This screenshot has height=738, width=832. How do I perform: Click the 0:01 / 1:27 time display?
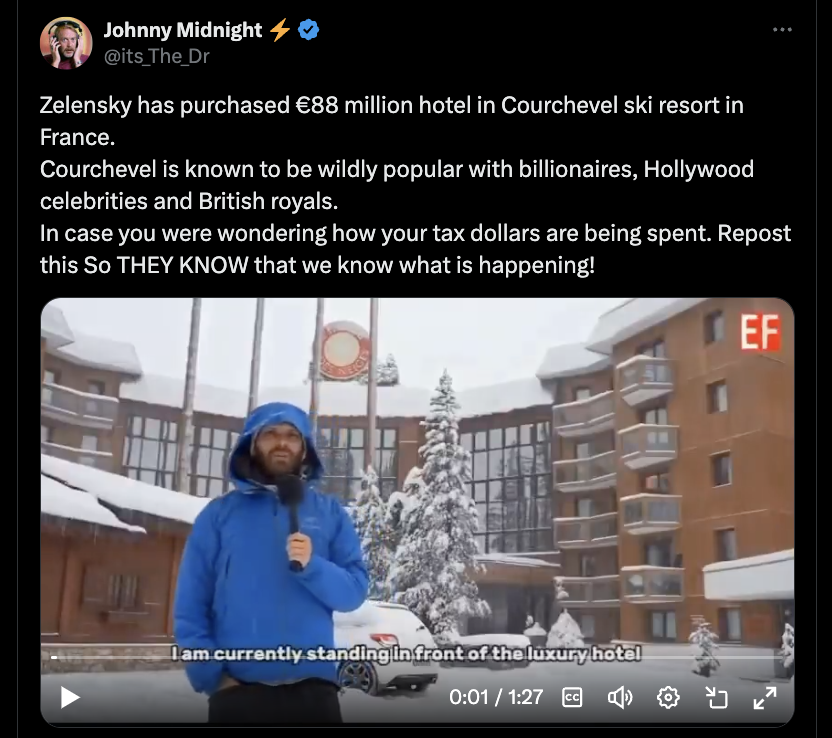pos(496,697)
